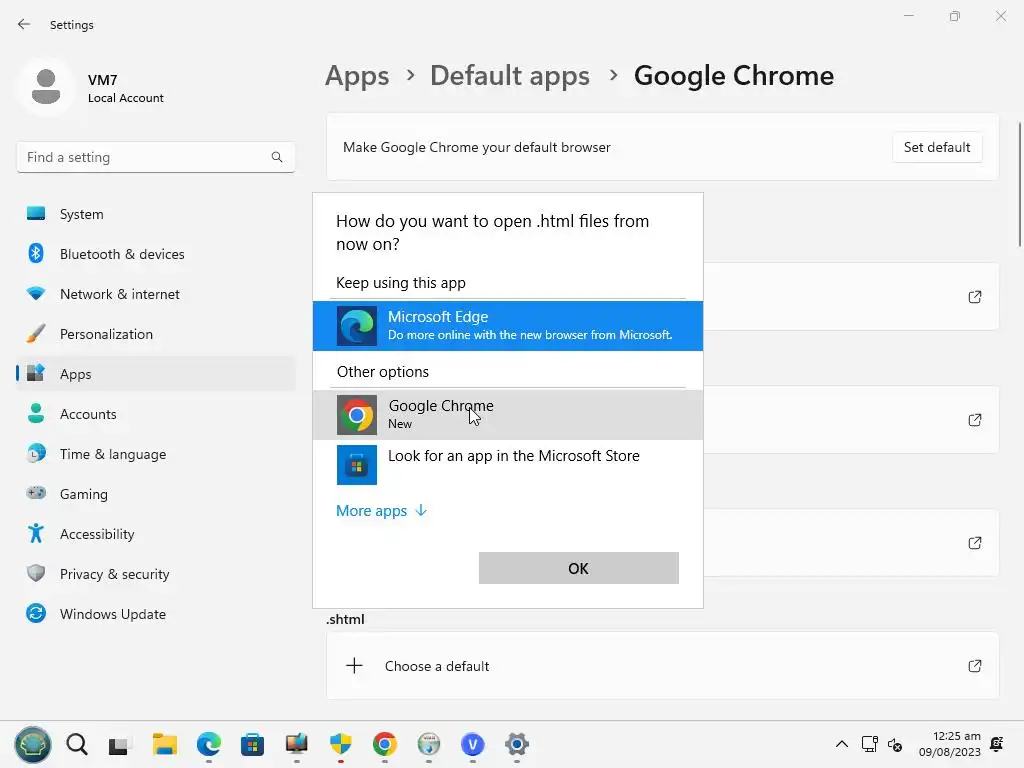1024x768 pixels.
Task: Click Set default for Google Chrome
Action: [936, 147]
